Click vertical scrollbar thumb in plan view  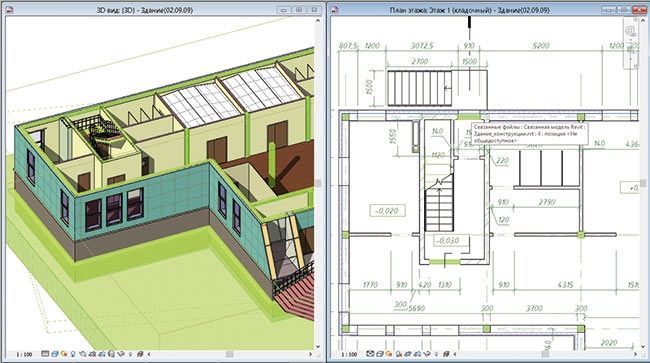click(643, 183)
